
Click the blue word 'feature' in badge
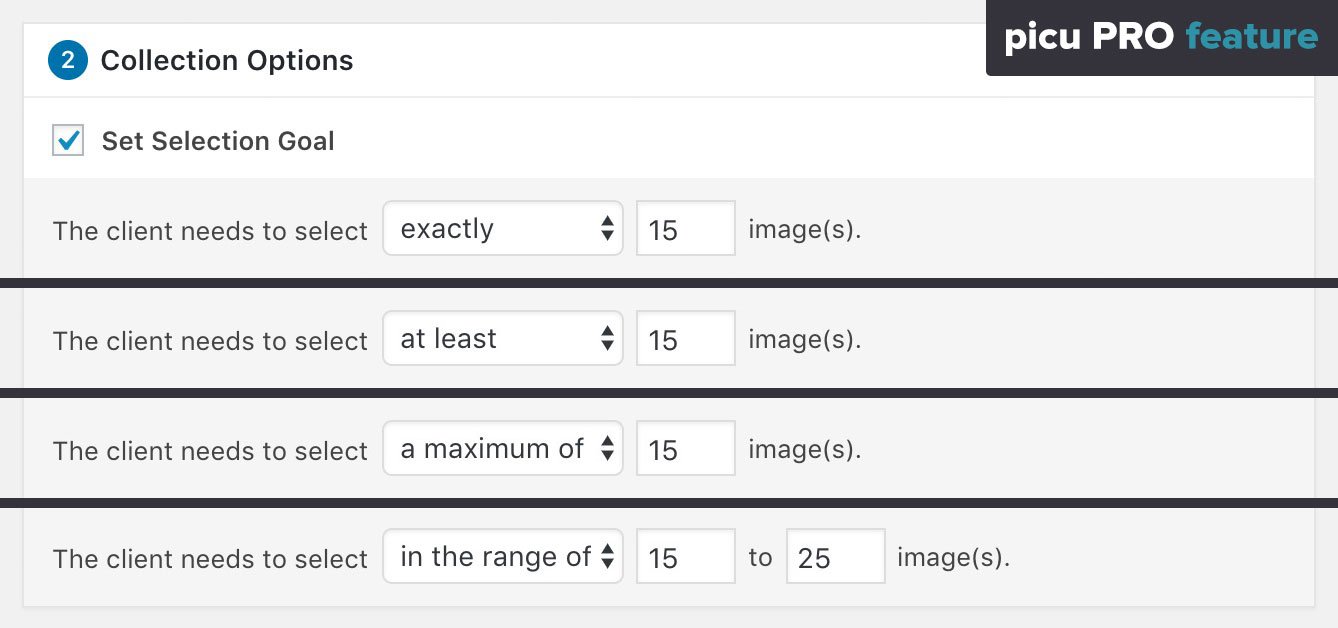click(1251, 38)
